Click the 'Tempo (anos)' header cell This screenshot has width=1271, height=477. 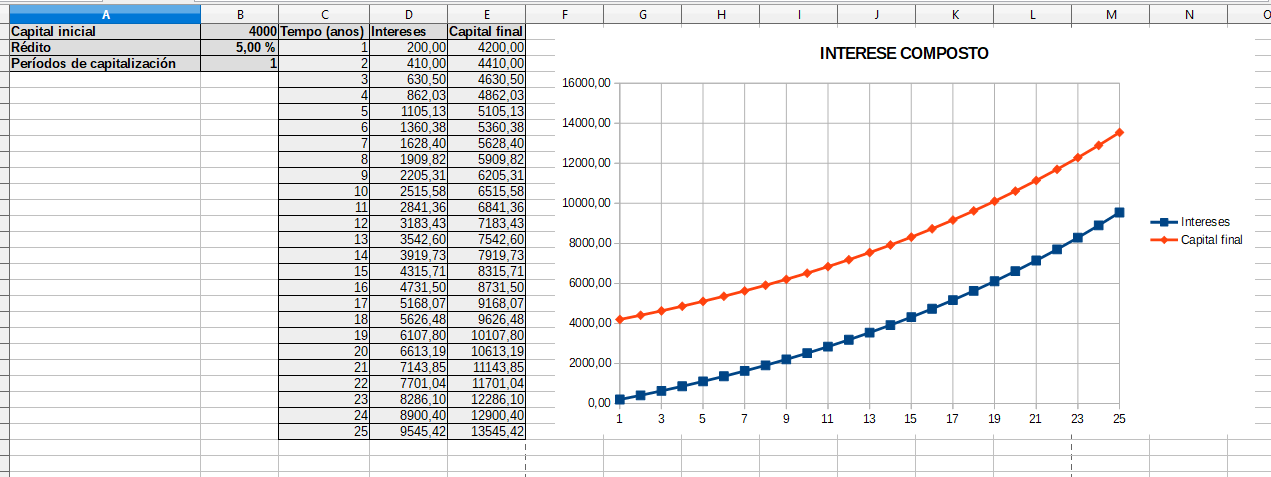point(323,32)
